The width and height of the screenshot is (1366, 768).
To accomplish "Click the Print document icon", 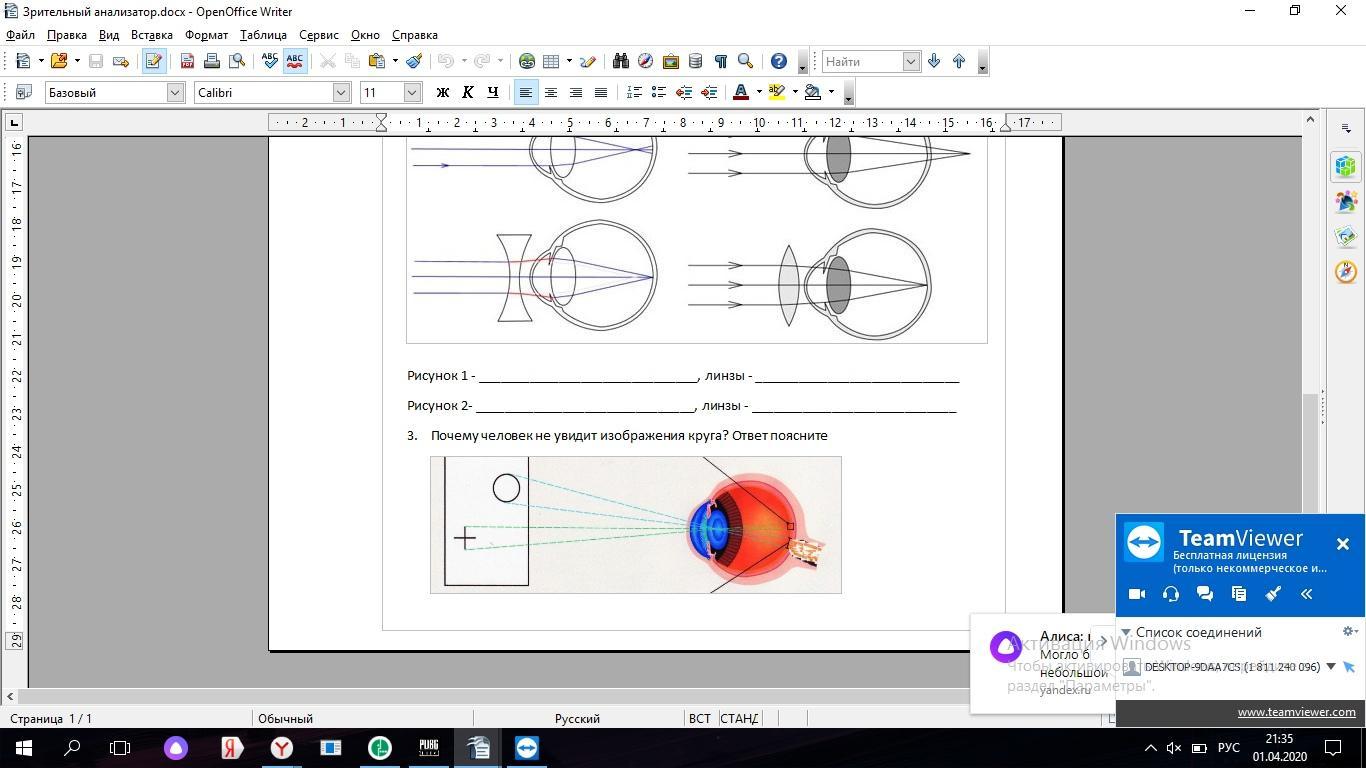I will coord(212,61).
